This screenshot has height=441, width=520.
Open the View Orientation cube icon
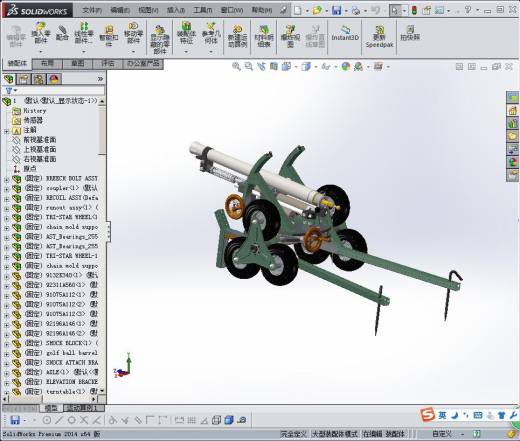tap(286, 67)
